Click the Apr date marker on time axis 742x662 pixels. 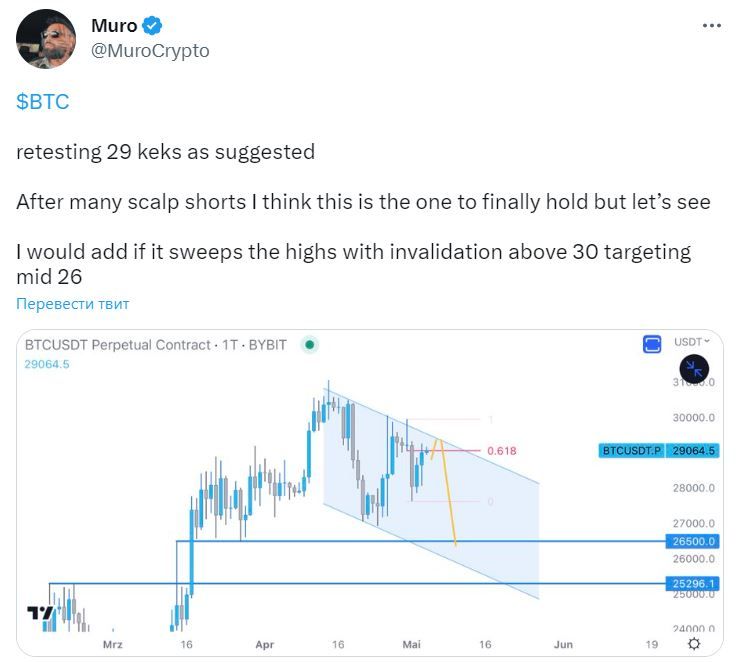(x=264, y=645)
